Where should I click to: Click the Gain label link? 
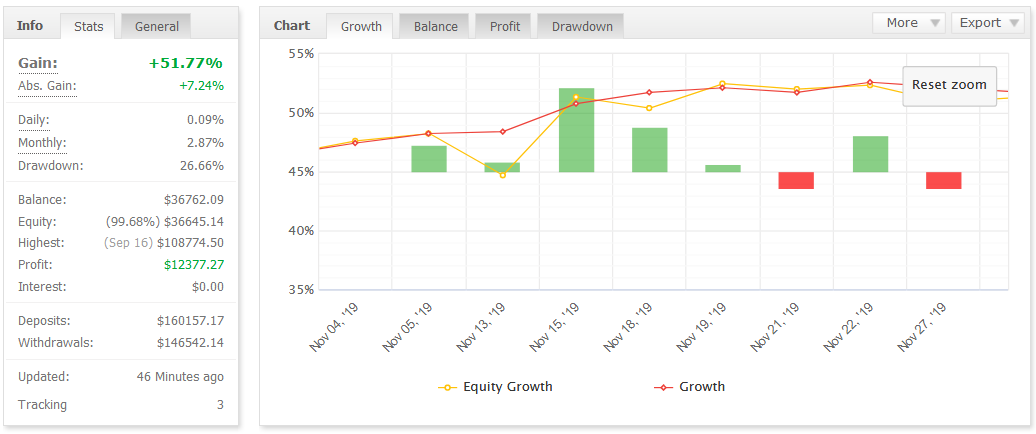click(38, 63)
